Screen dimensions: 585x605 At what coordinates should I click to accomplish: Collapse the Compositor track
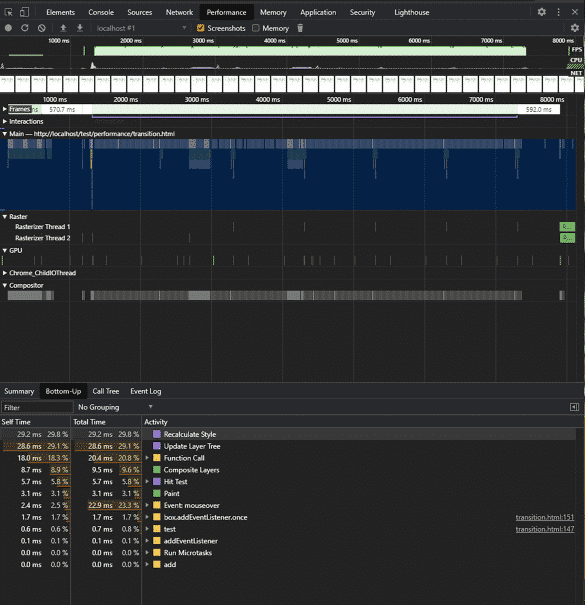[5, 286]
